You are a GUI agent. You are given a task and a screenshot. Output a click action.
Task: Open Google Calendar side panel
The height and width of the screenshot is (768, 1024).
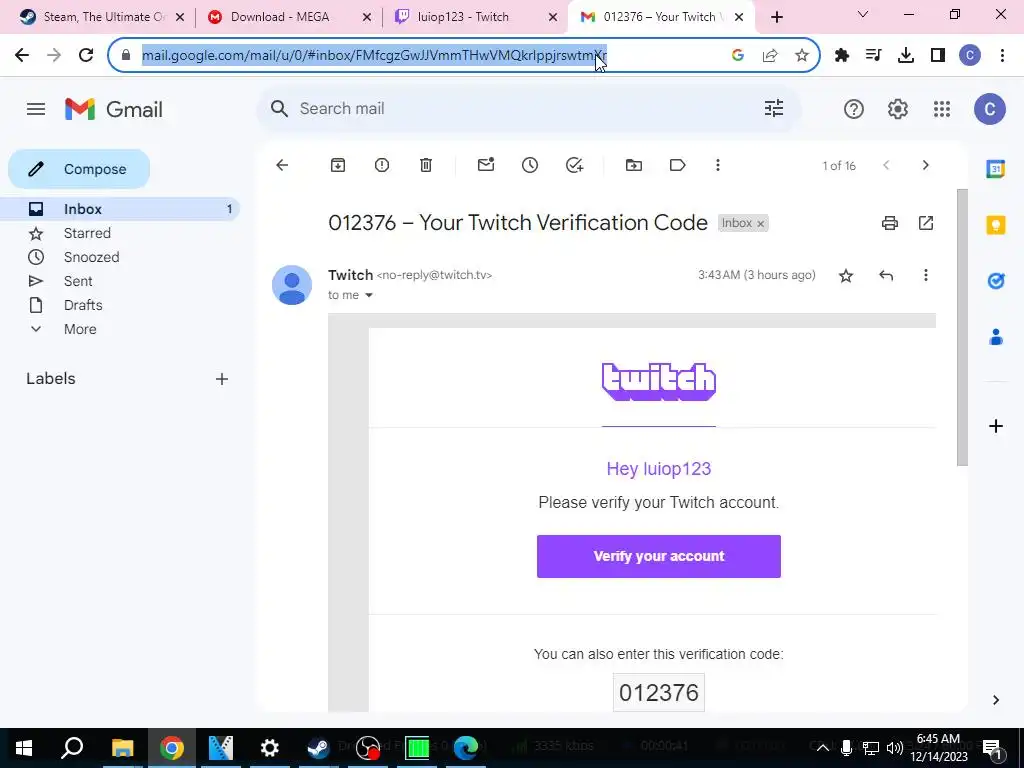(995, 169)
